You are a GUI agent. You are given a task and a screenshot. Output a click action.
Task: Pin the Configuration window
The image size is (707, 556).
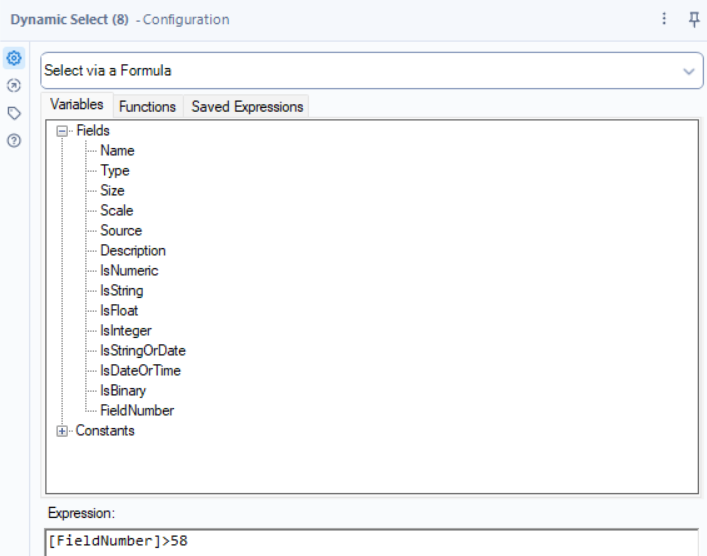tap(694, 19)
